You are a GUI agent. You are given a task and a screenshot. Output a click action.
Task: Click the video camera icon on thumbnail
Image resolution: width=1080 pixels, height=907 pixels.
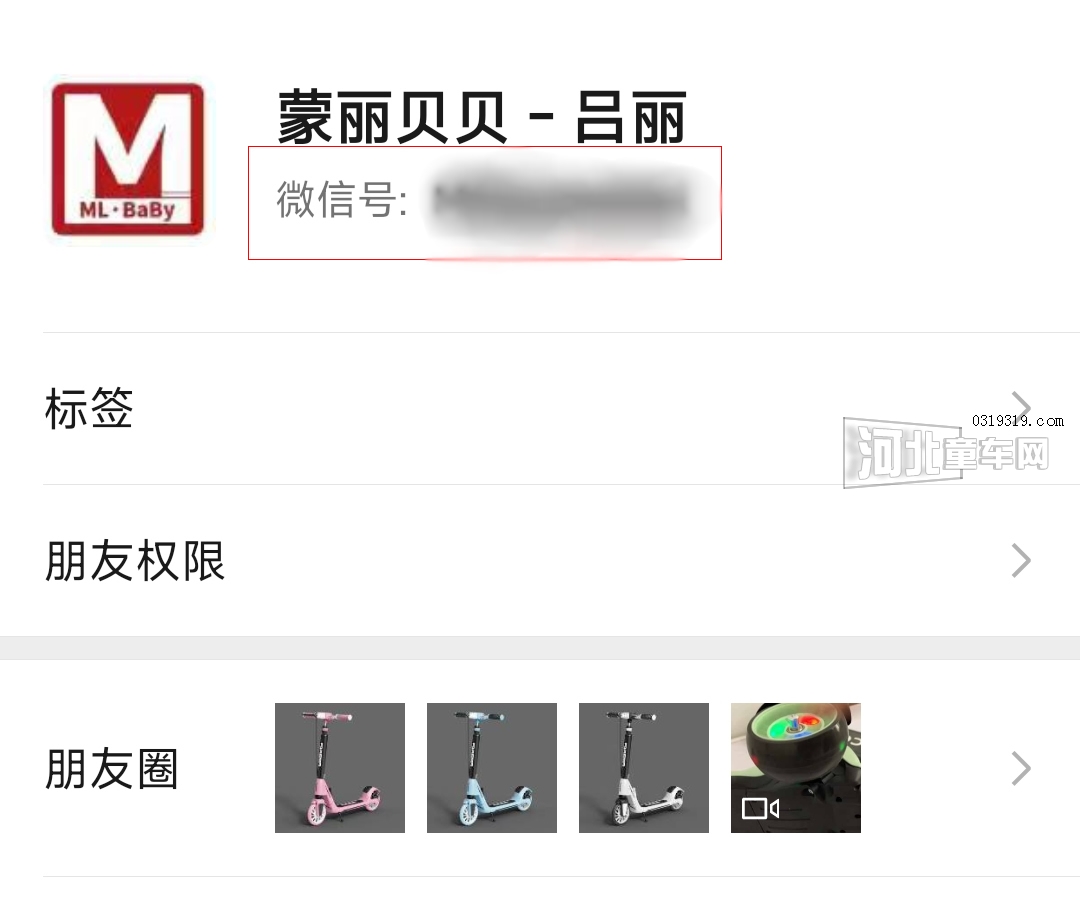pyautogui.click(x=760, y=808)
